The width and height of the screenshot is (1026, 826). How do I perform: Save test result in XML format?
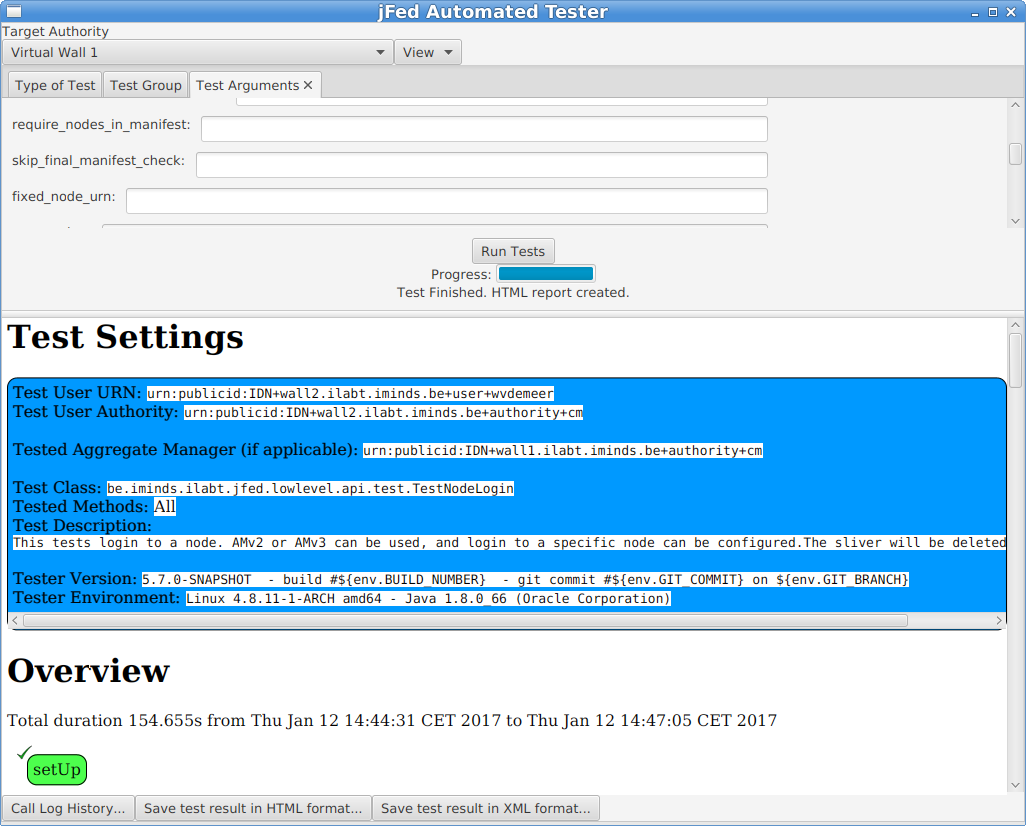[x=486, y=808]
